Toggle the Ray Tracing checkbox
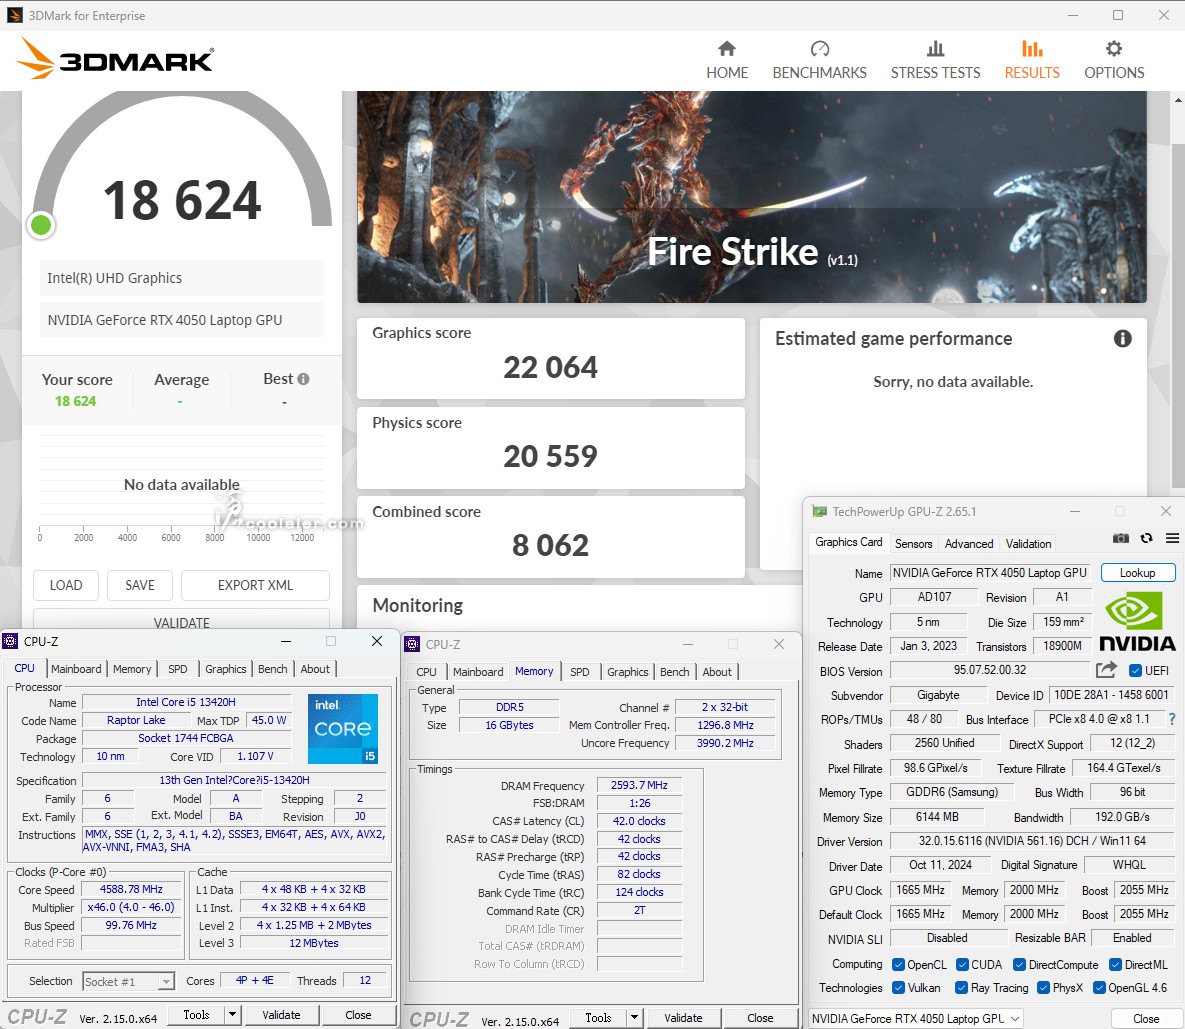Image resolution: width=1185 pixels, height=1029 pixels. pos(961,988)
